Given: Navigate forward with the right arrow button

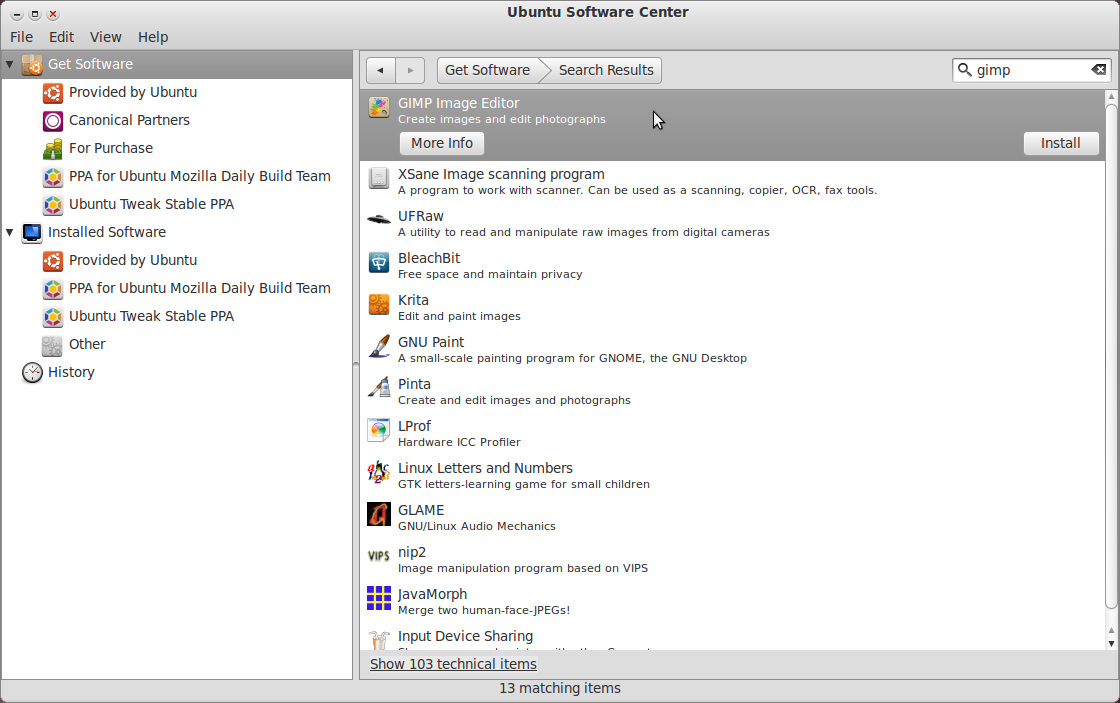Looking at the screenshot, I should pos(410,70).
